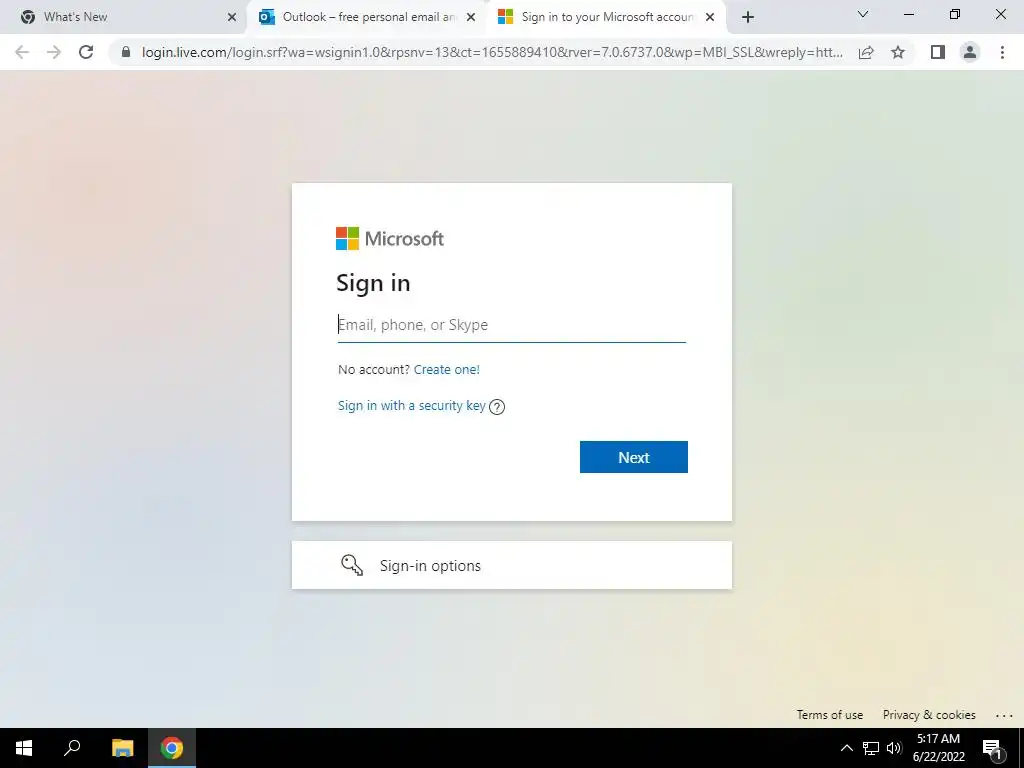The image size is (1024, 768).
Task: Open the Windows Start menu
Action: [24, 748]
